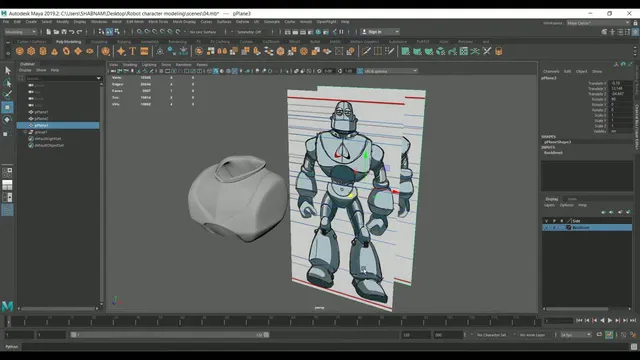Select the Lasso tool in the toolbox

(x=7, y=83)
